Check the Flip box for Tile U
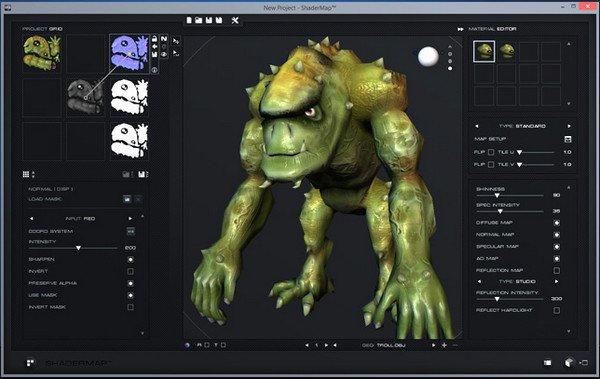The width and height of the screenshot is (600, 379). pyautogui.click(x=491, y=152)
